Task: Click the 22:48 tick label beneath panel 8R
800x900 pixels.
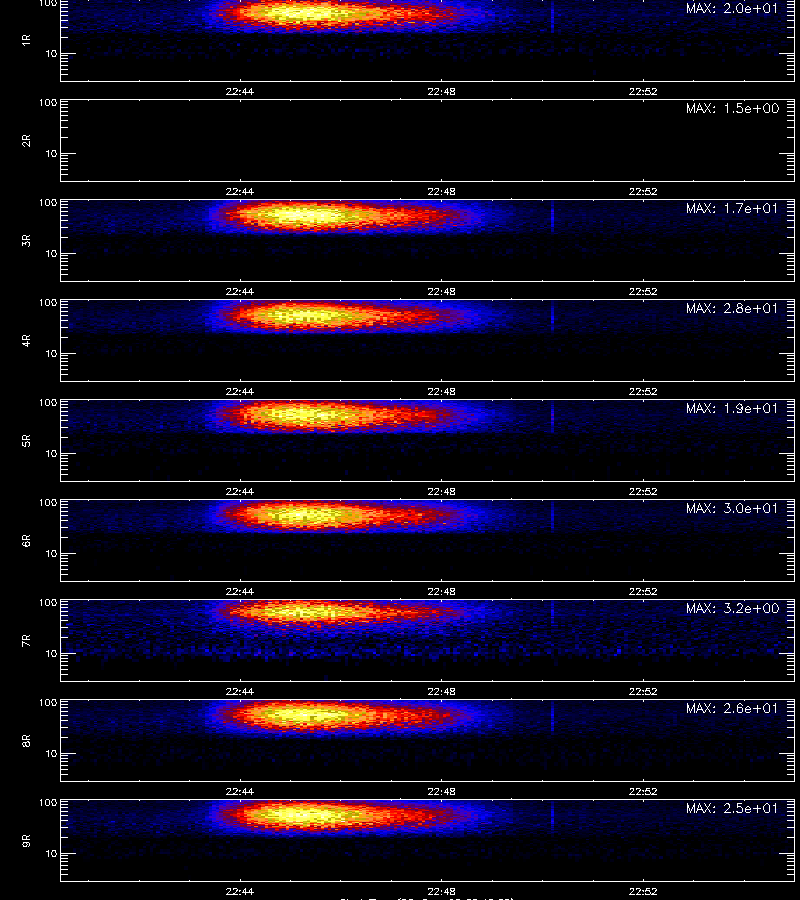Action: point(441,792)
